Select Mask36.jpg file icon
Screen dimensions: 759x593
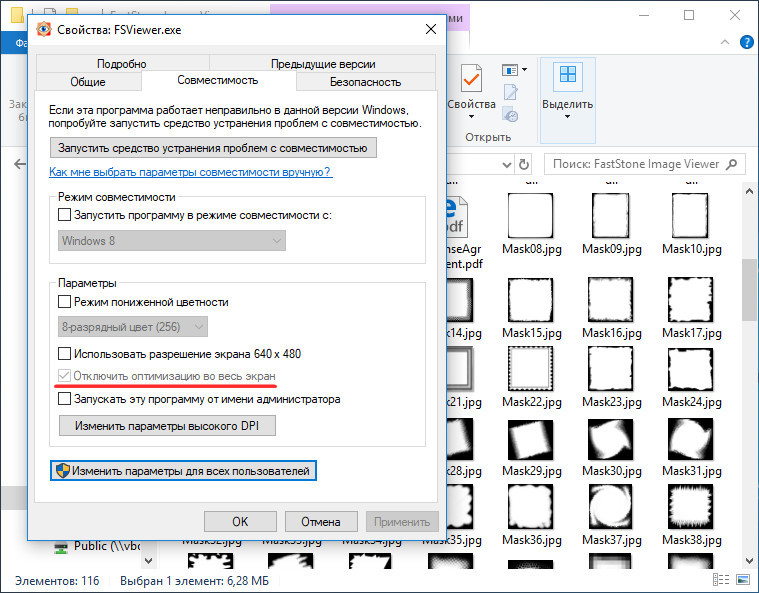[531, 507]
